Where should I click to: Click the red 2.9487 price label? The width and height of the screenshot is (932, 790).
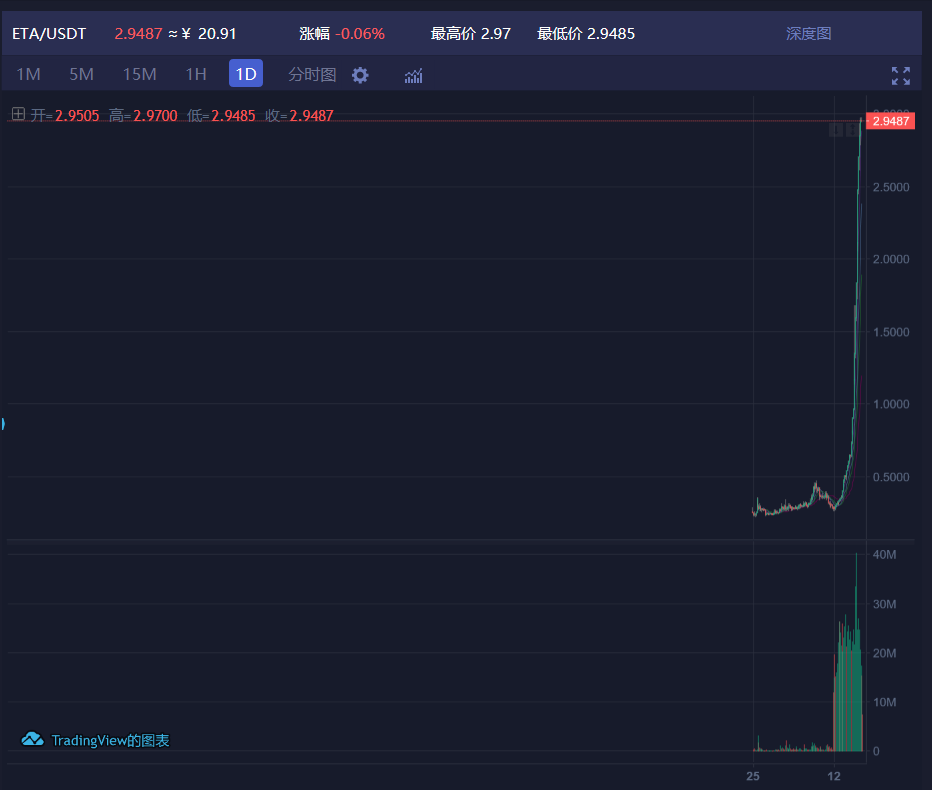pos(890,121)
